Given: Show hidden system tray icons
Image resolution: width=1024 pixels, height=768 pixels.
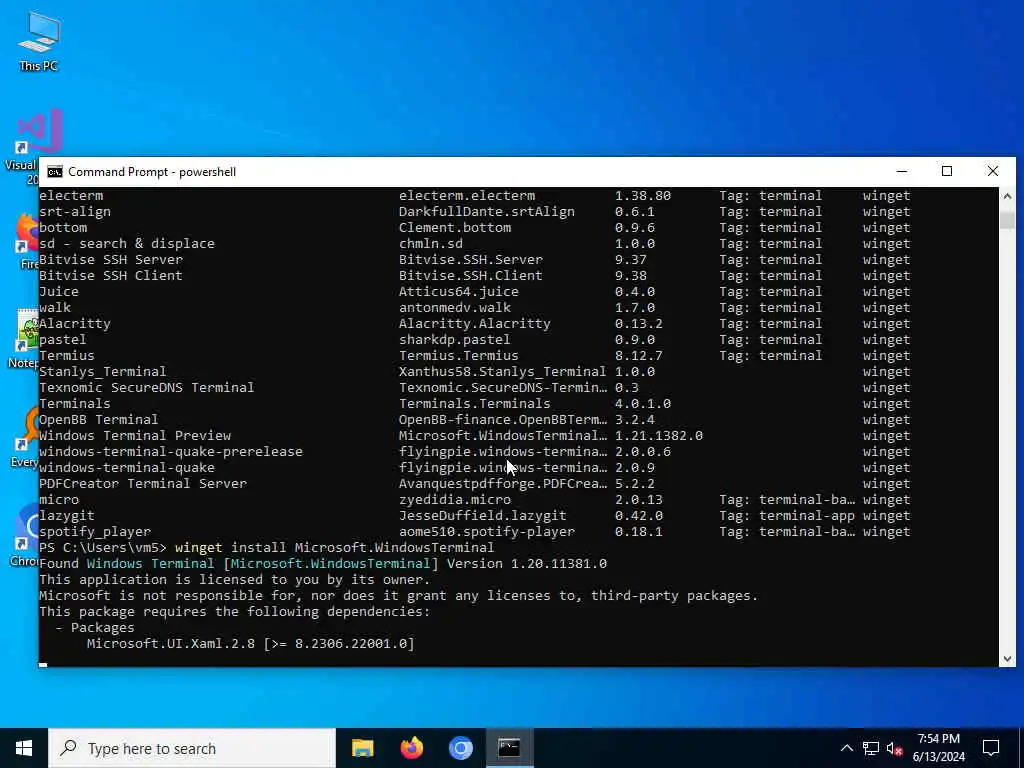Looking at the screenshot, I should pyautogui.click(x=846, y=748).
